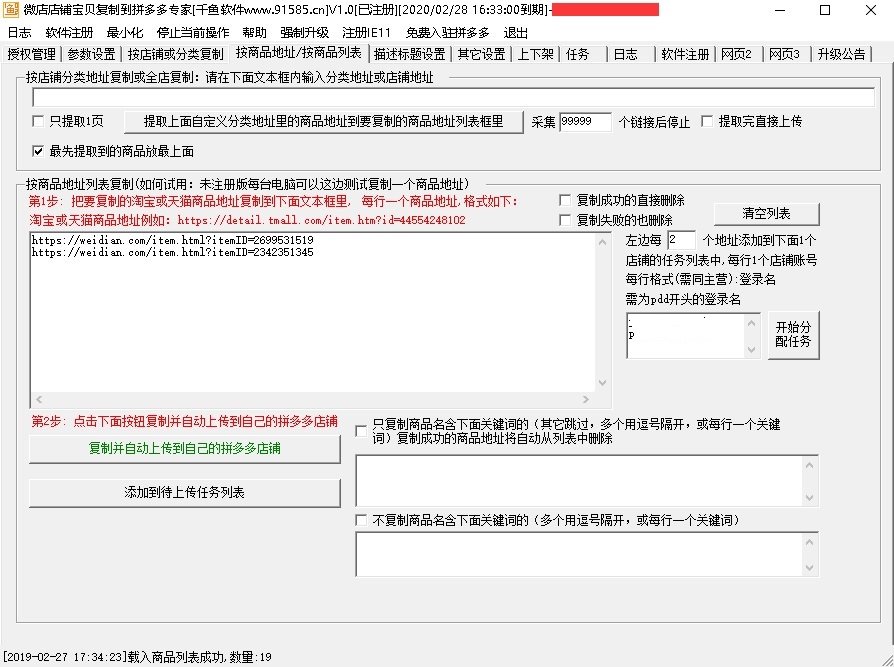Open the 其它设置 tab
Image resolution: width=894 pixels, height=667 pixels.
click(482, 54)
